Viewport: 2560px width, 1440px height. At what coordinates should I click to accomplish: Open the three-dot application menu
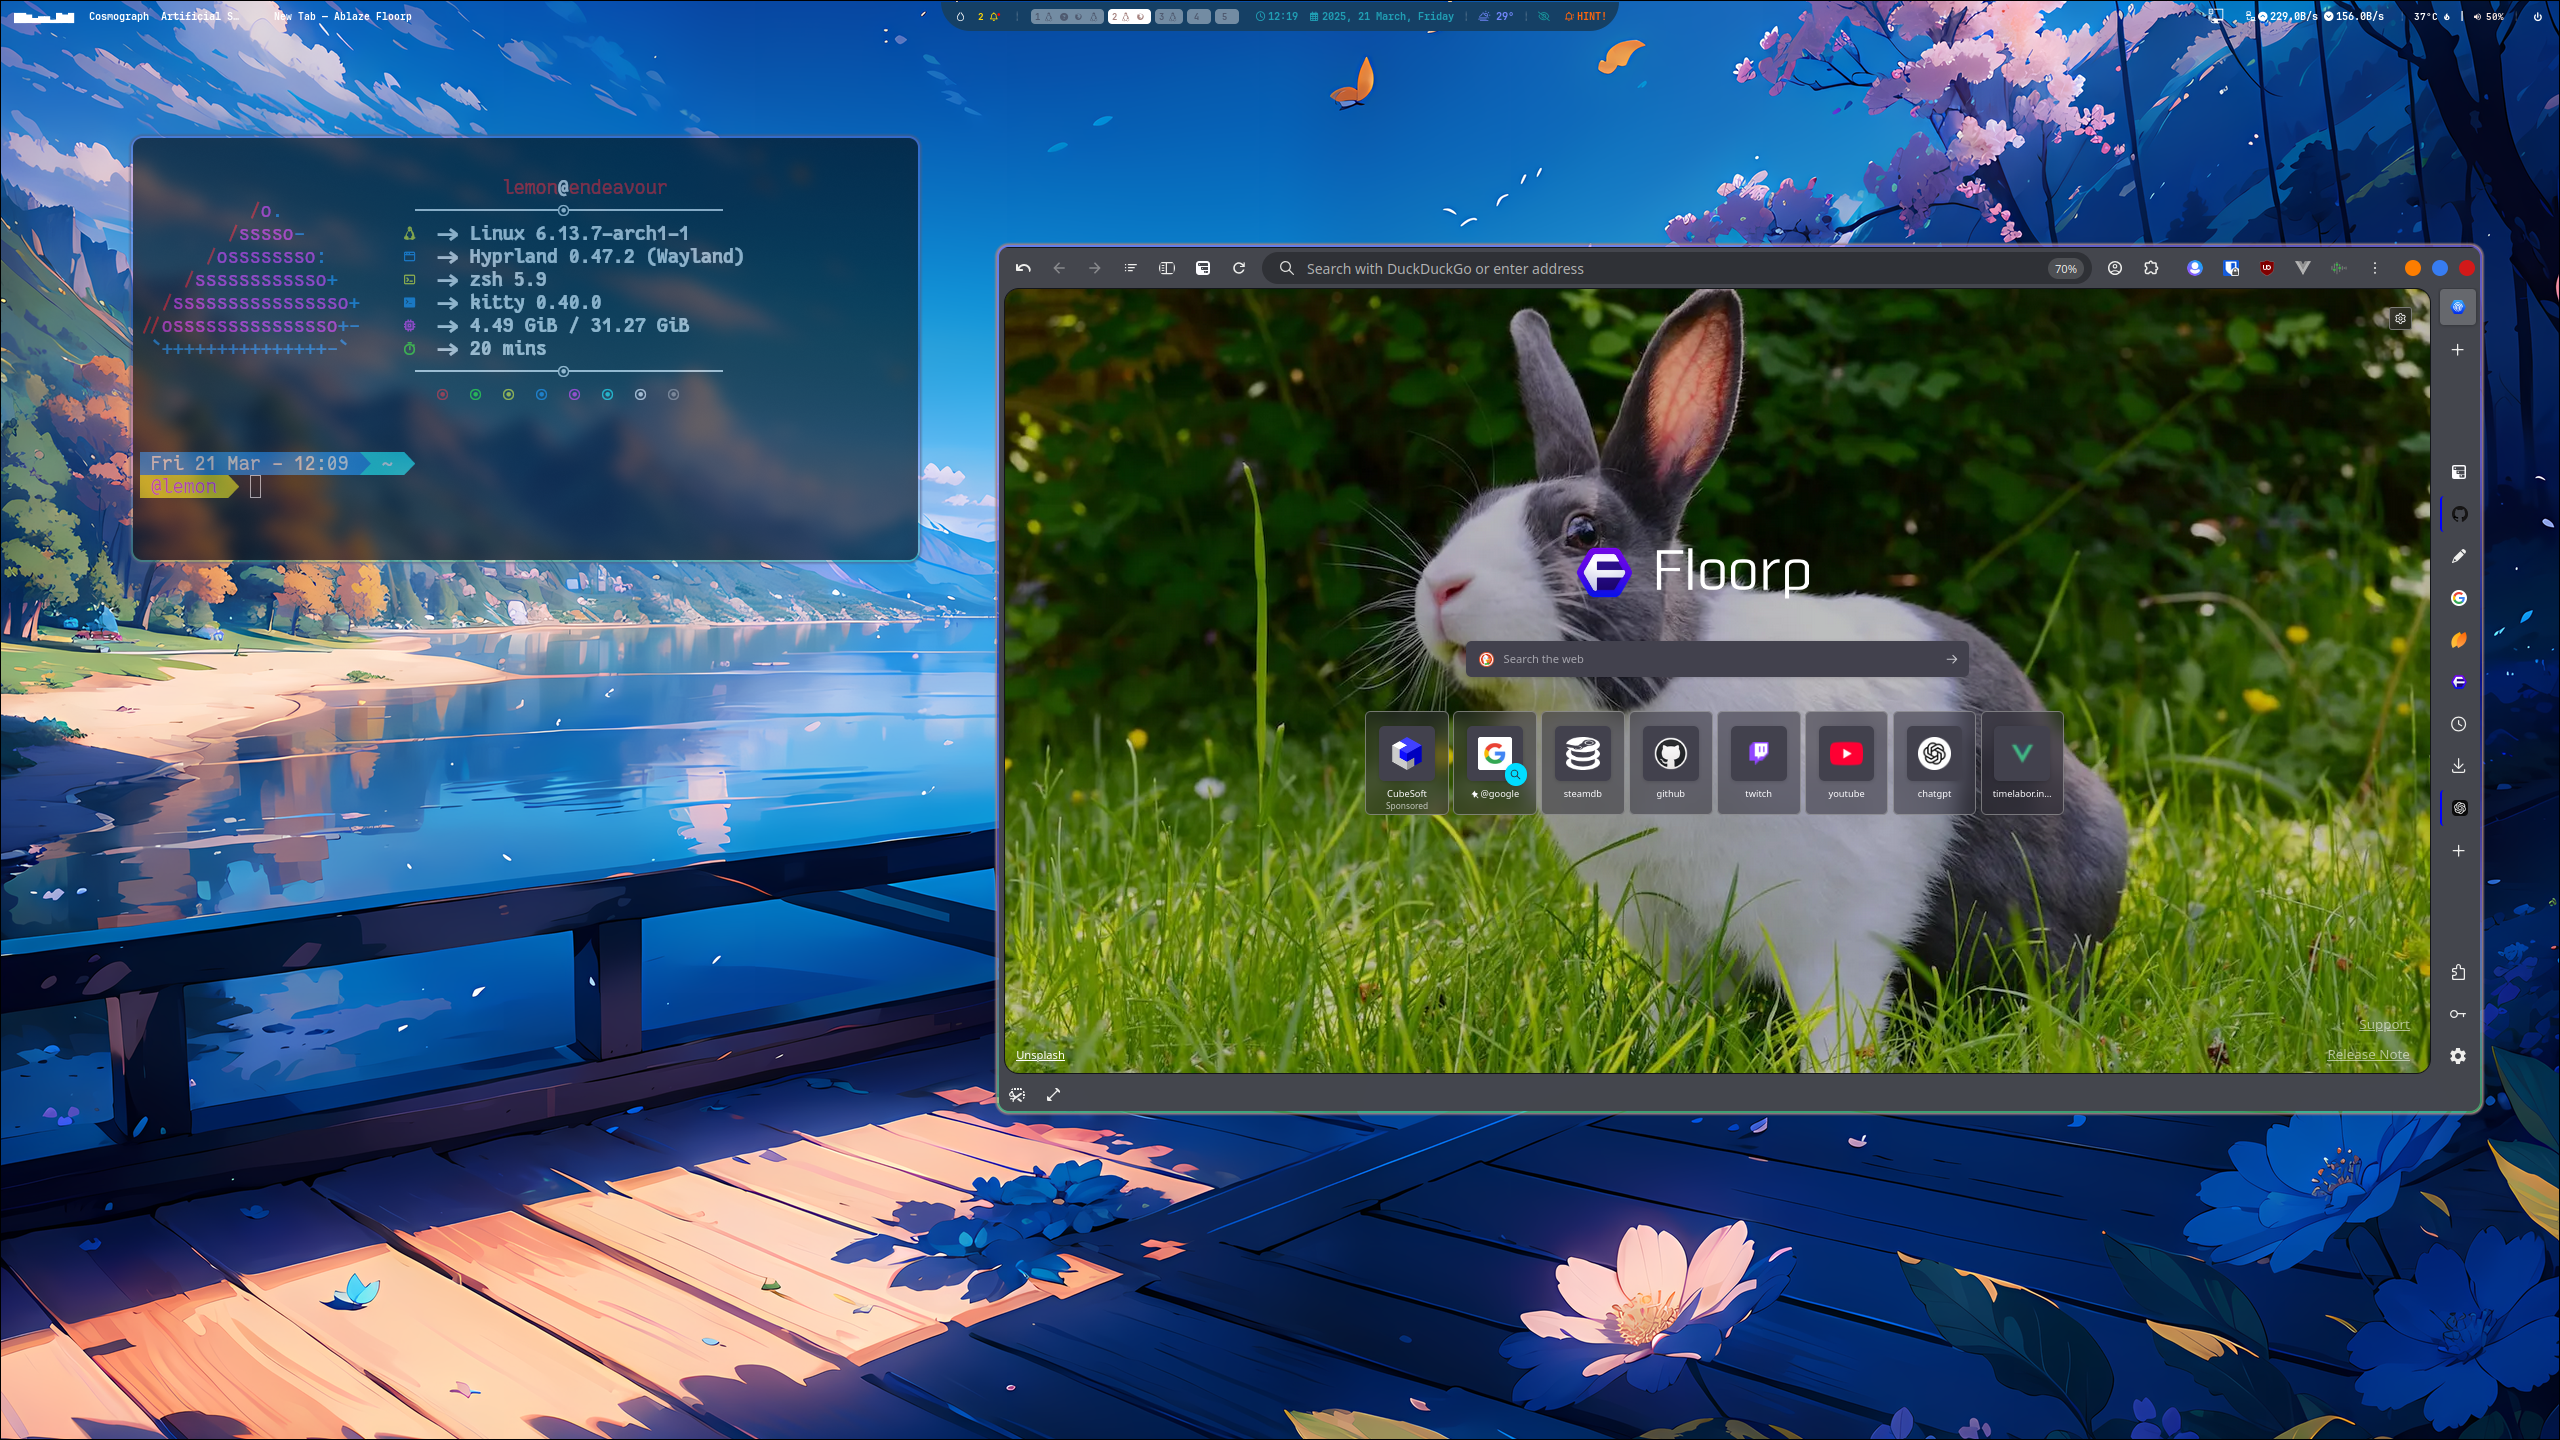click(2375, 268)
